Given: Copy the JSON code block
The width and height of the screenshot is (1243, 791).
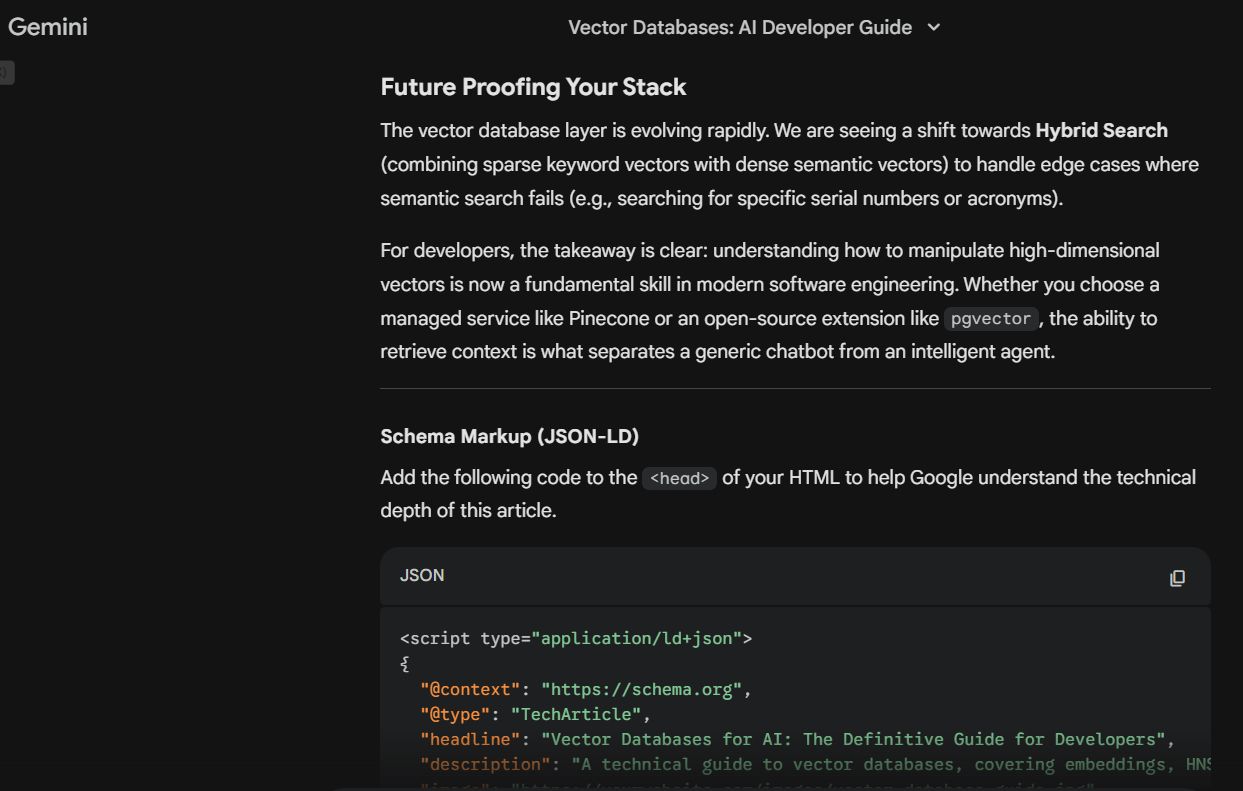Looking at the screenshot, I should [1177, 578].
